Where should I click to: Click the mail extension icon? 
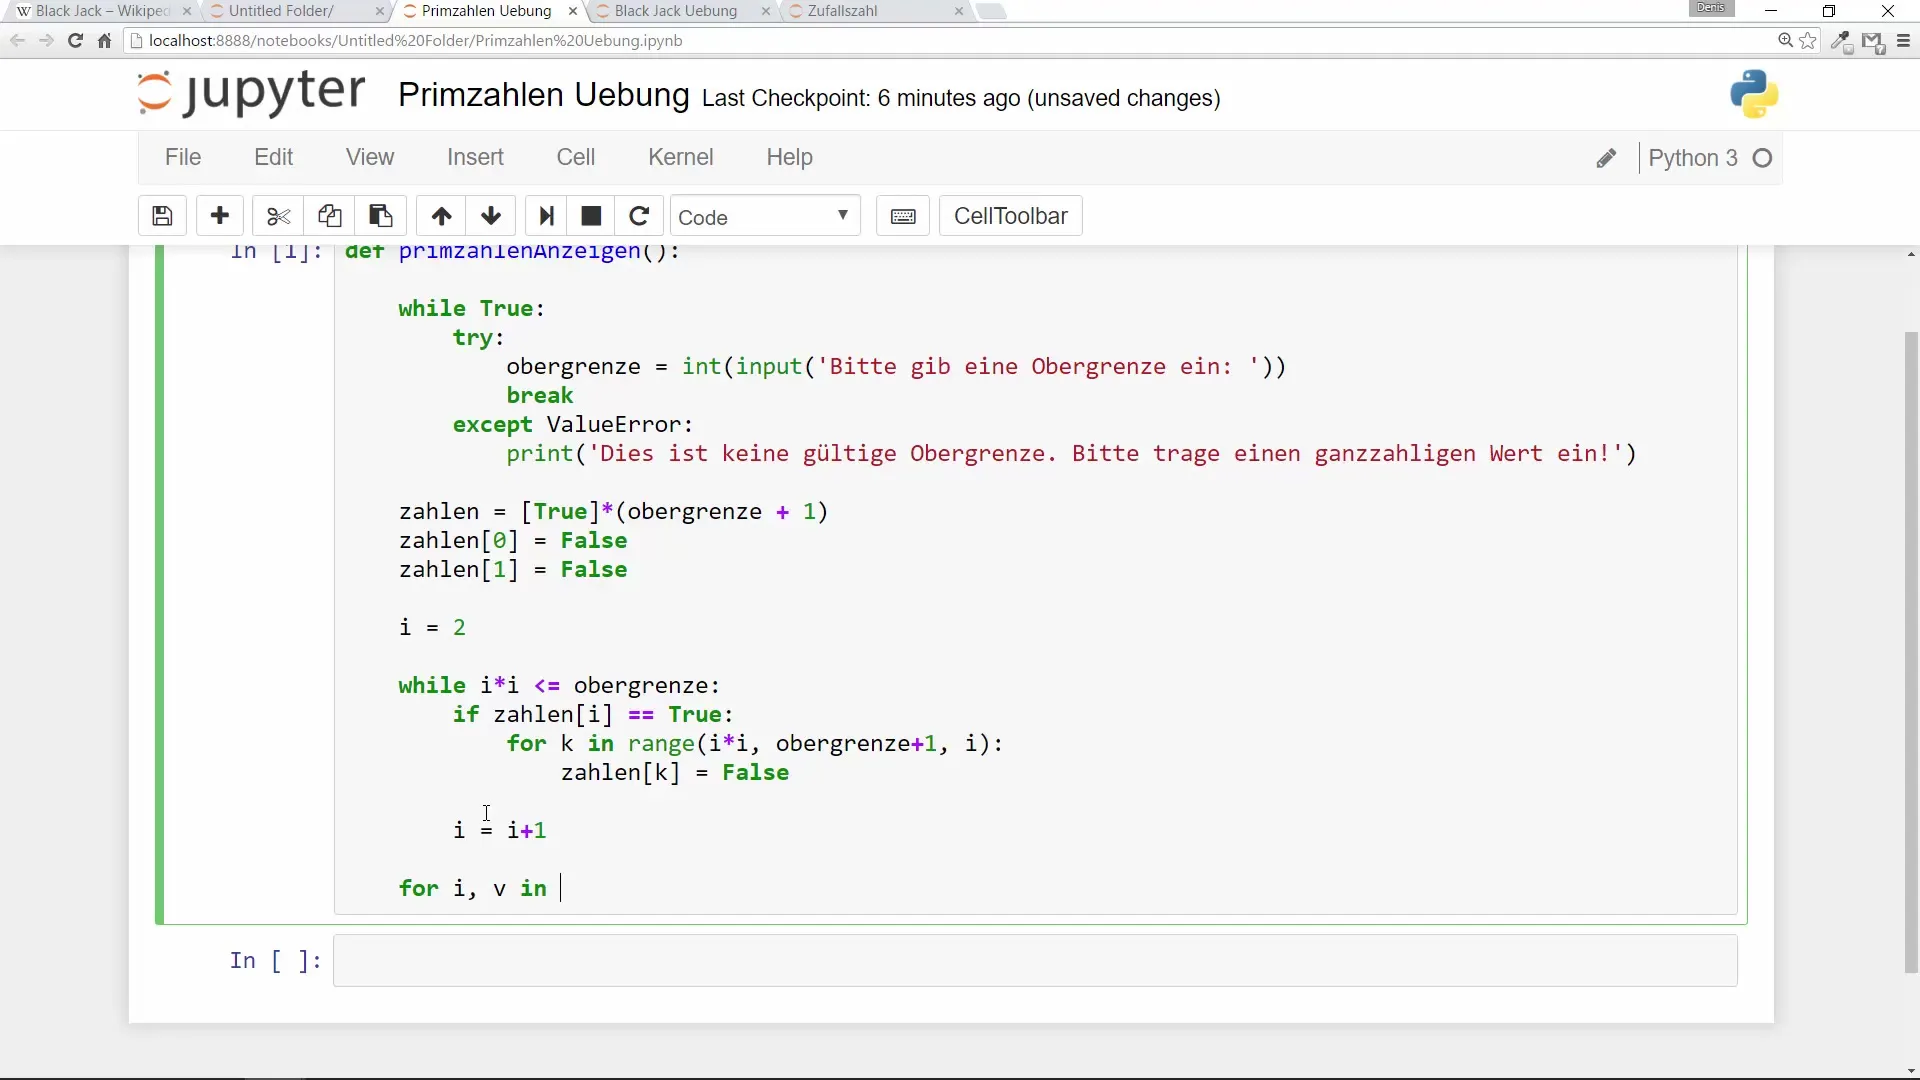(x=1873, y=42)
